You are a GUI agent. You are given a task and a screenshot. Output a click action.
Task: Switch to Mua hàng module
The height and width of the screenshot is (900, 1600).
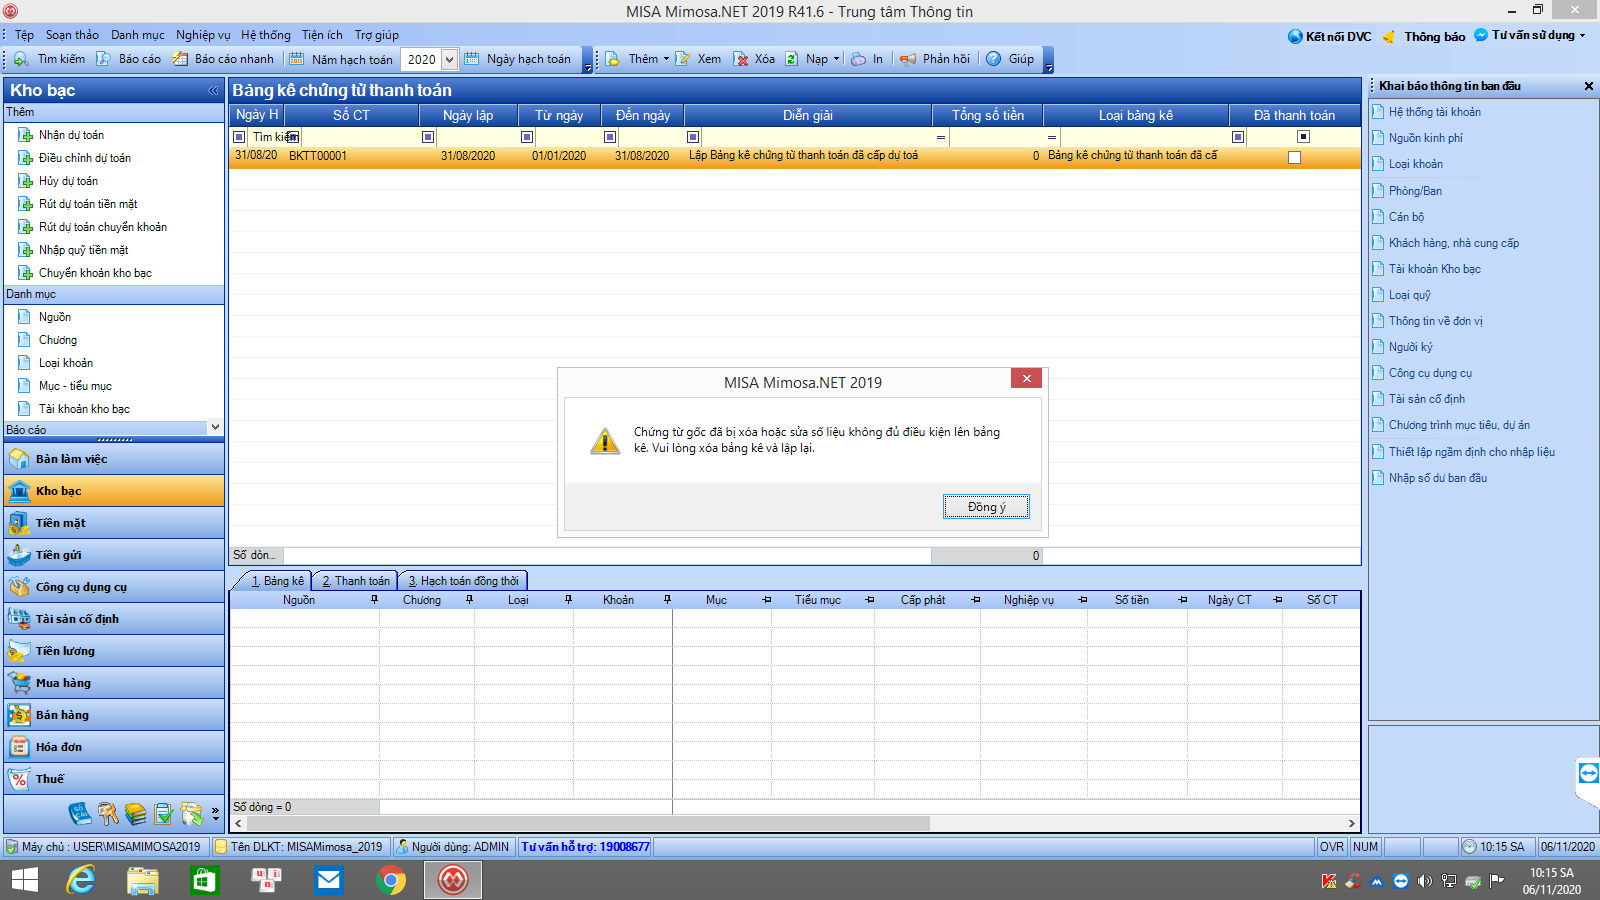pyautogui.click(x=114, y=683)
